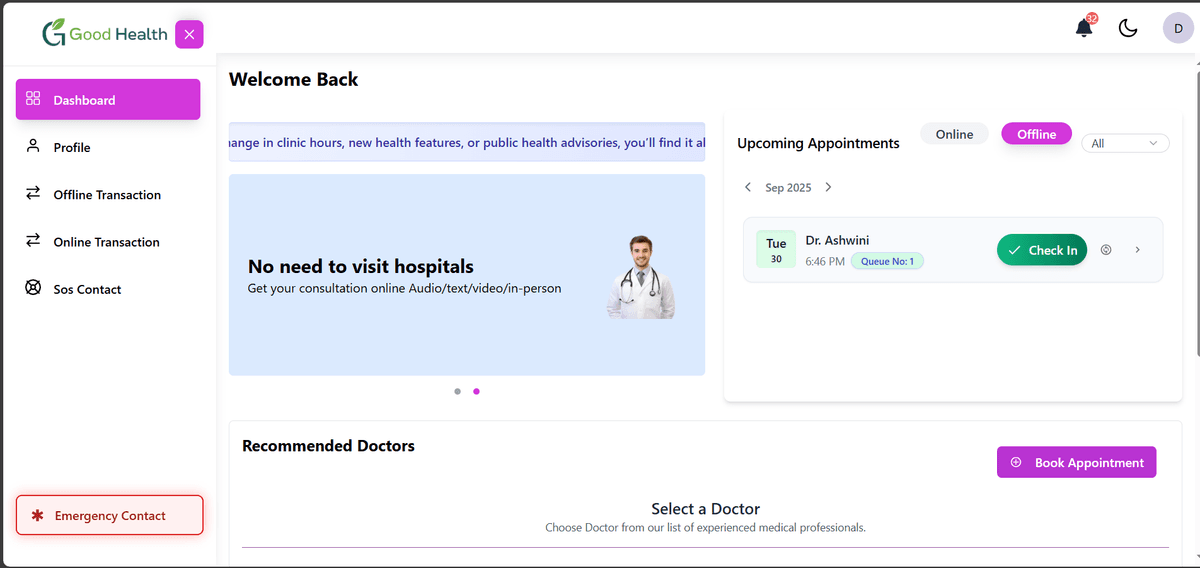
Task: Click the doctor image in banner
Action: [641, 277]
